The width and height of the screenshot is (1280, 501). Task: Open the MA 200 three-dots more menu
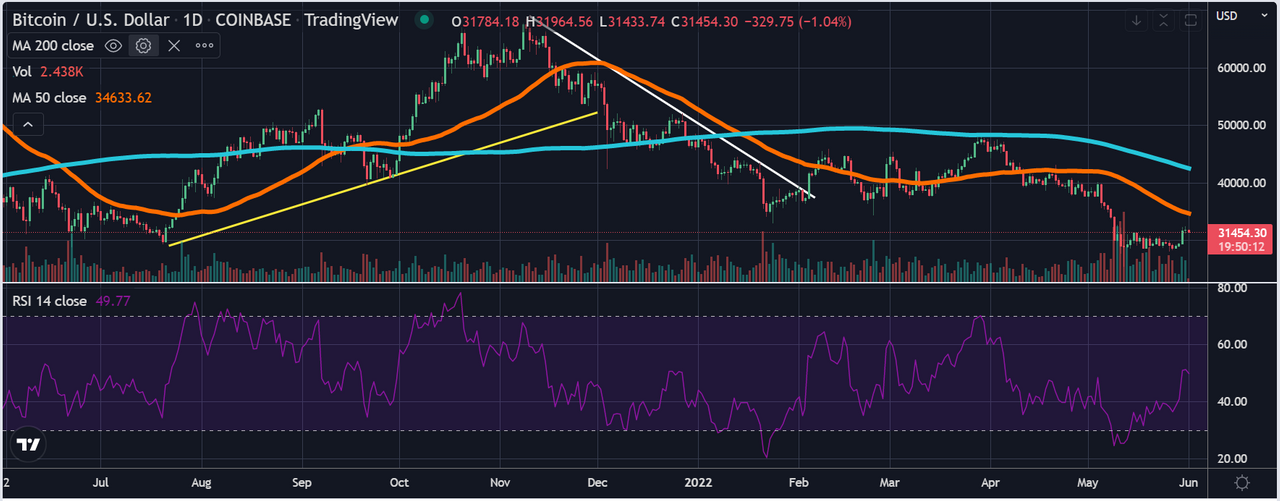click(x=204, y=46)
